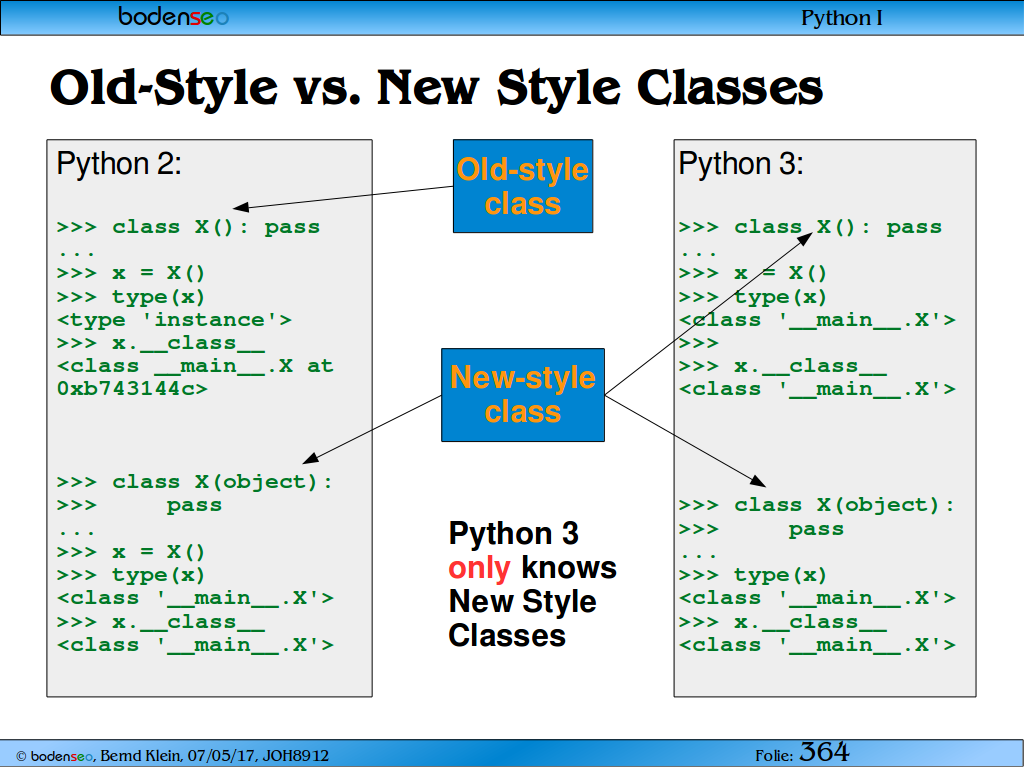Select "class X(): pass" in Python 2 panel
The image size is (1024, 768).
coord(216,227)
